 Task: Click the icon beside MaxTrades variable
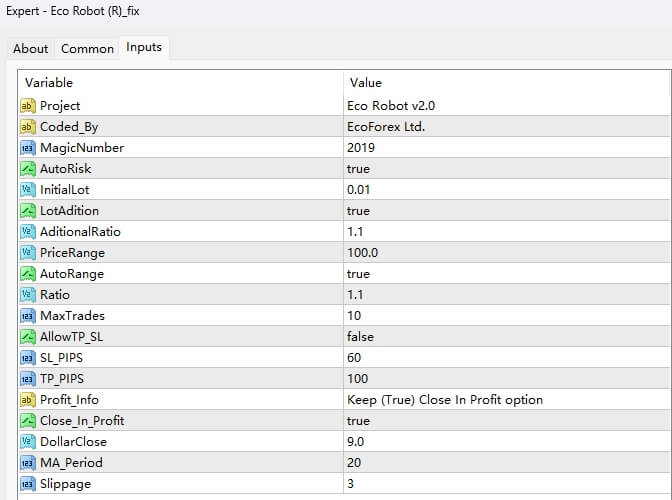click(28, 315)
